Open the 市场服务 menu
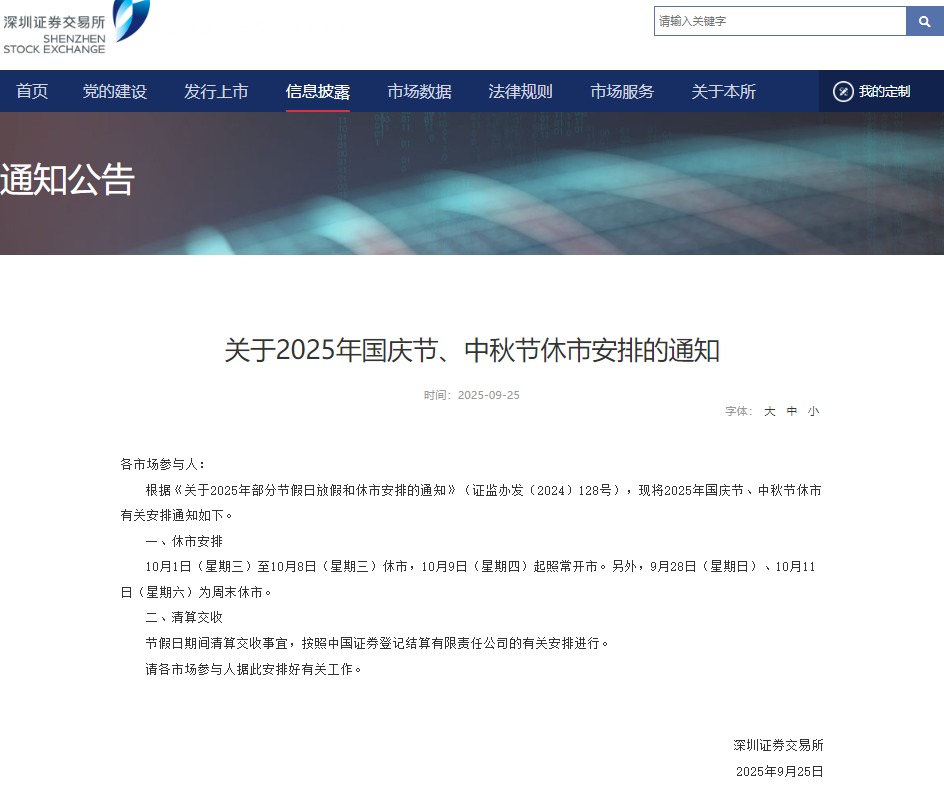944x785 pixels. click(x=622, y=92)
